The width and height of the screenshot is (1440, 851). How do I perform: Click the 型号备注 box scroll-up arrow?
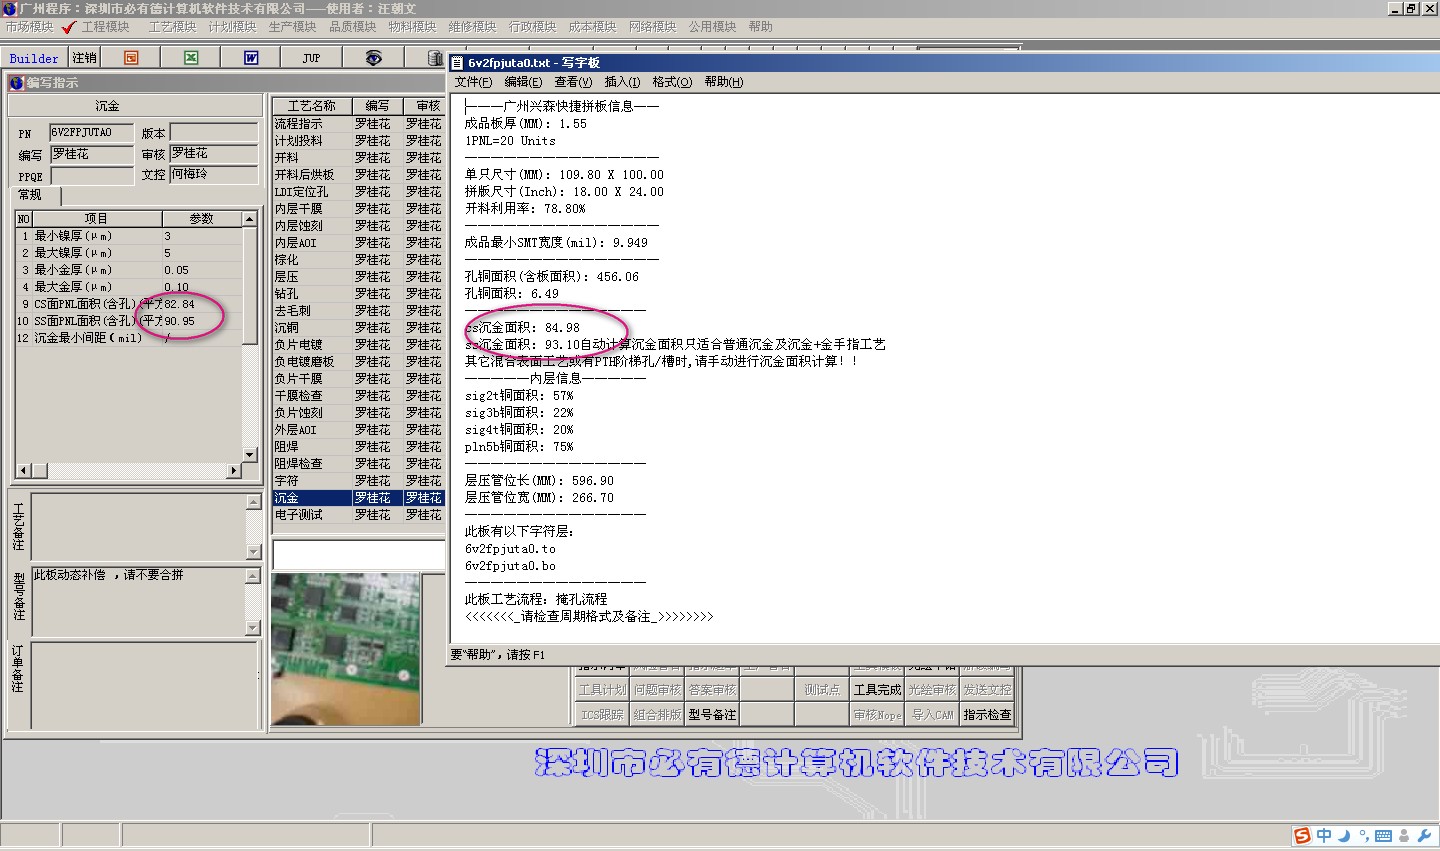pyautogui.click(x=253, y=576)
